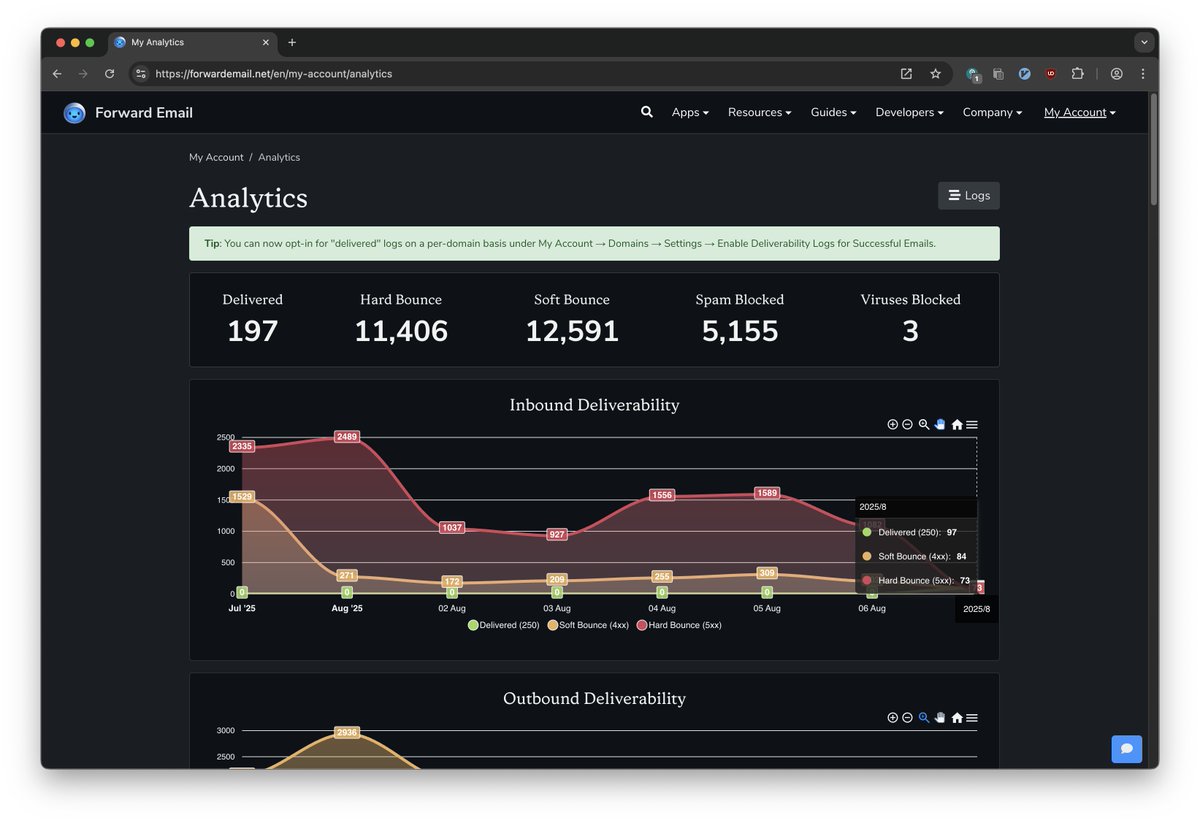Click the 1589 hard bounce data label
This screenshot has height=823, width=1200.
(767, 493)
